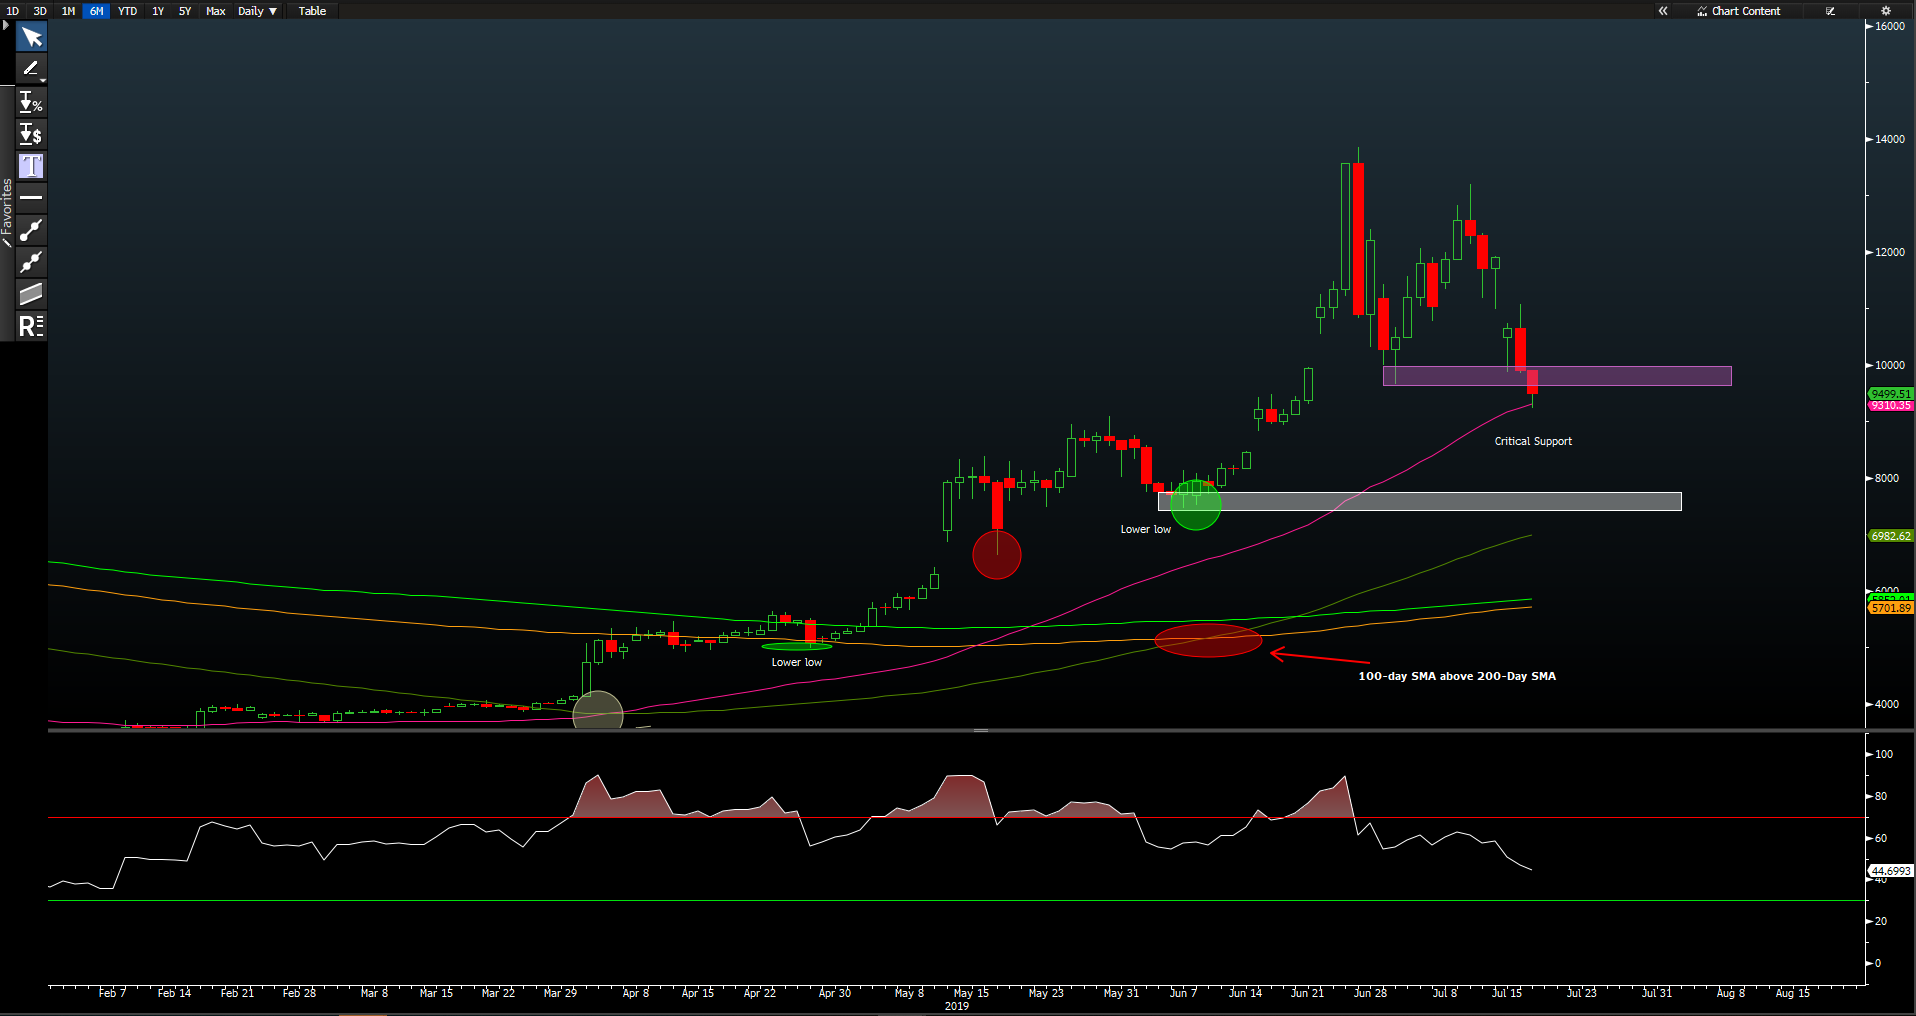Click the Feb 7 date axis label
Viewport: 1916px width, 1016px height.
point(112,993)
